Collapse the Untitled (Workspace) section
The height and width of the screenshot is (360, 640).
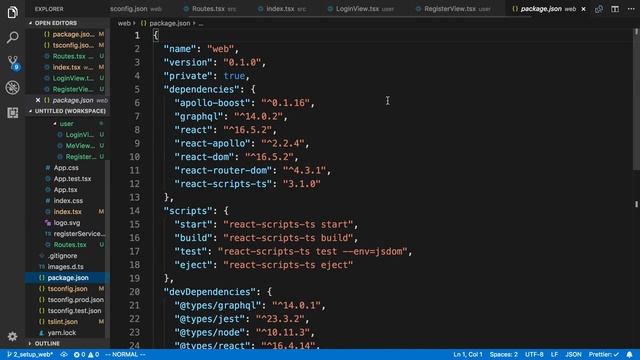click(66, 111)
